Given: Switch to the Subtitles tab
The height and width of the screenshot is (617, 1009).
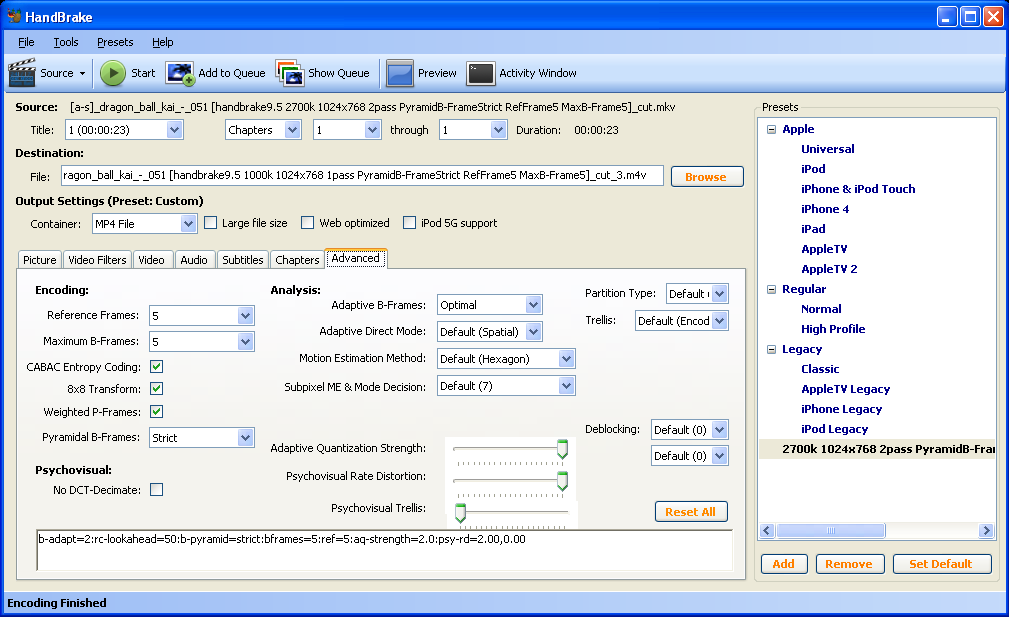Looking at the screenshot, I should click(x=243, y=259).
